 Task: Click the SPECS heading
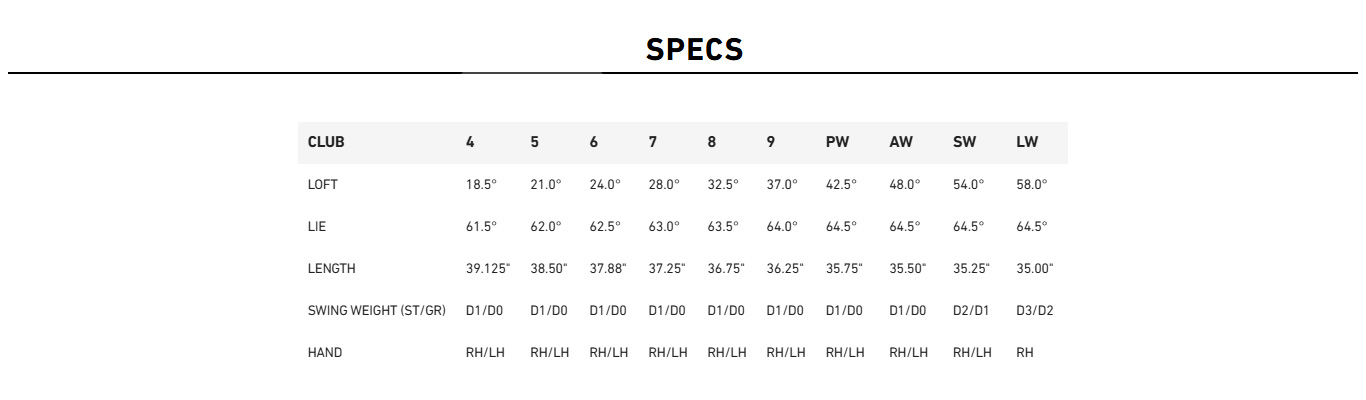click(694, 49)
